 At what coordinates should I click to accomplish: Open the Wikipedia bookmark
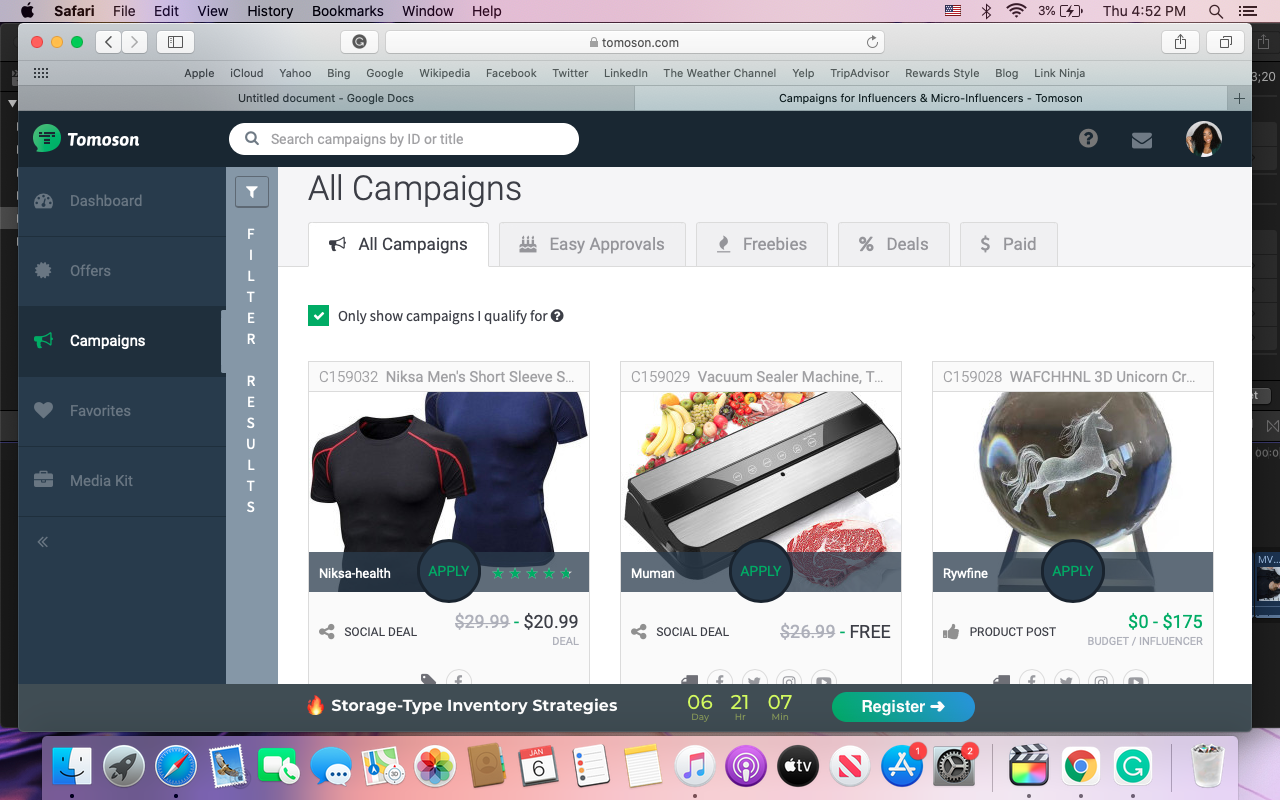pos(444,73)
